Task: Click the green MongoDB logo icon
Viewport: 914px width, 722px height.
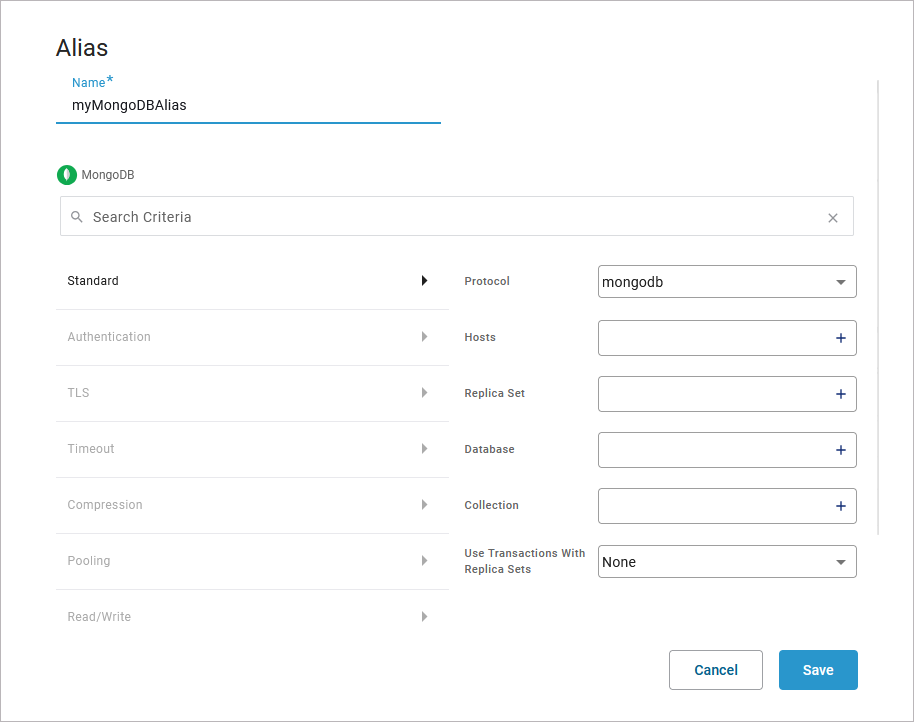Action: [67, 175]
